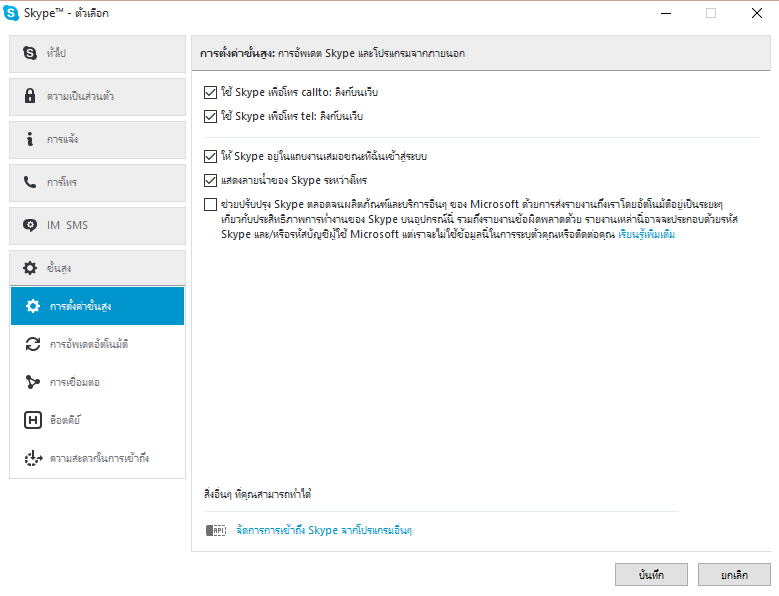Collapse the ขั้นสูง advanced section
This screenshot has width=779, height=596.
point(97,268)
